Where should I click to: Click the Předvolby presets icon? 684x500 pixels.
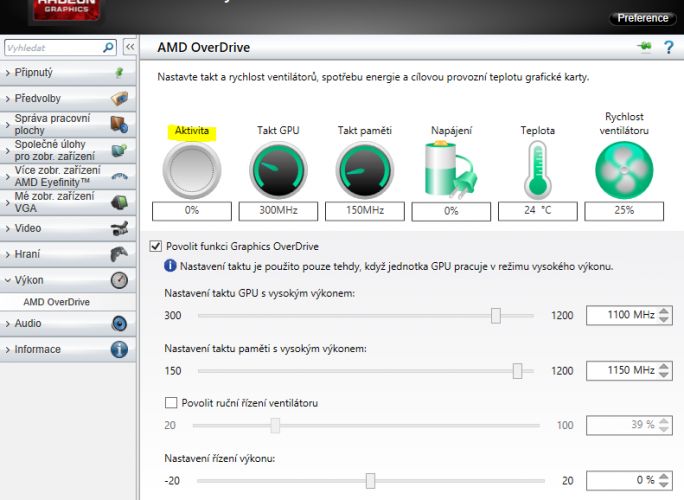pos(119,99)
